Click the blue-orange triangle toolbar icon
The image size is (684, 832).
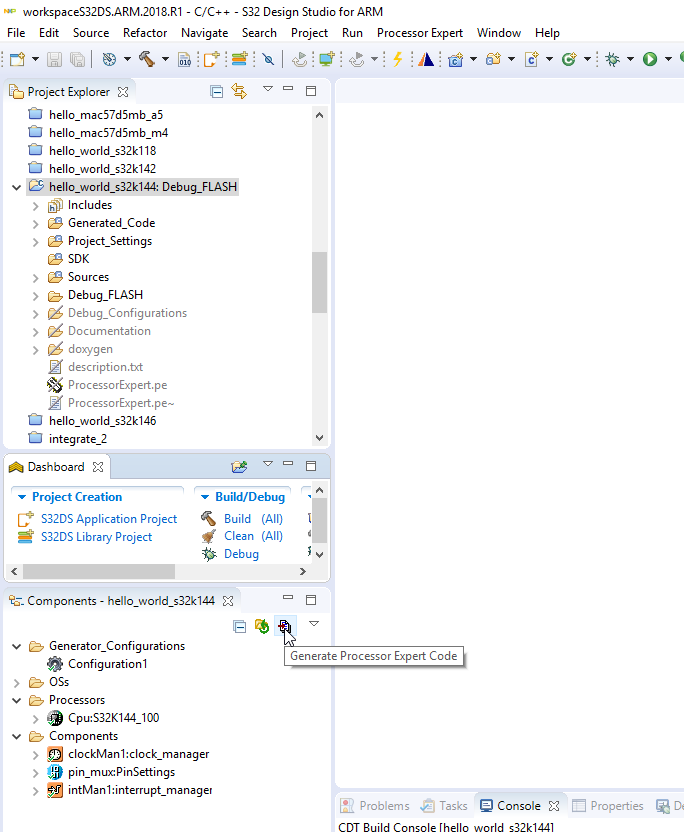426,59
